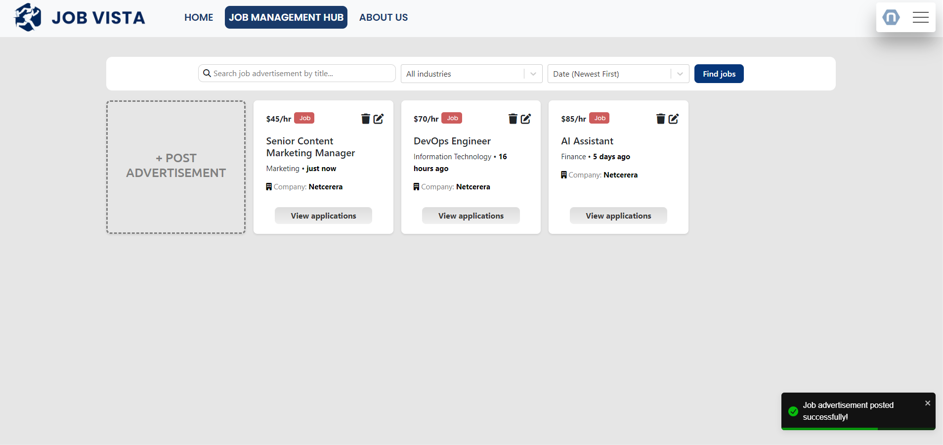
Task: View applications for DevOps Engineer
Action: pyautogui.click(x=471, y=216)
